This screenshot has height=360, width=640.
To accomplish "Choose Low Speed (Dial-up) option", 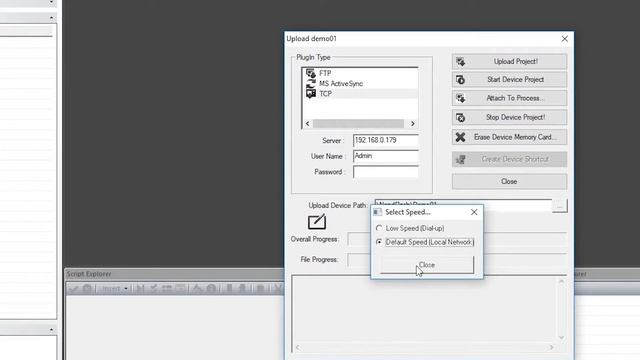I will click(410, 228).
